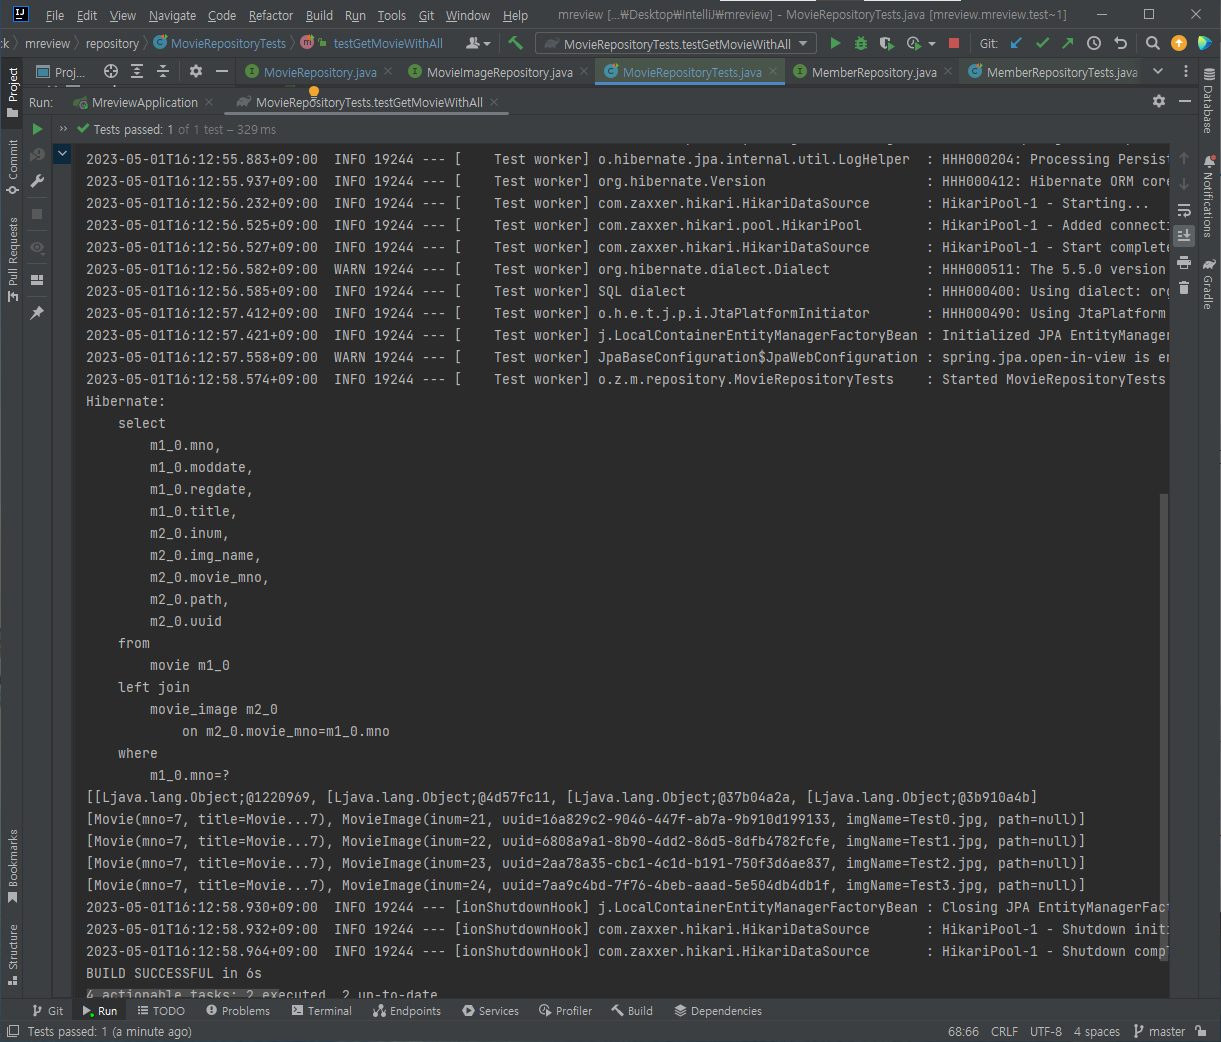Open run configuration dropdown MovieRepositoryTests.testGetMovieWithAll

[676, 44]
